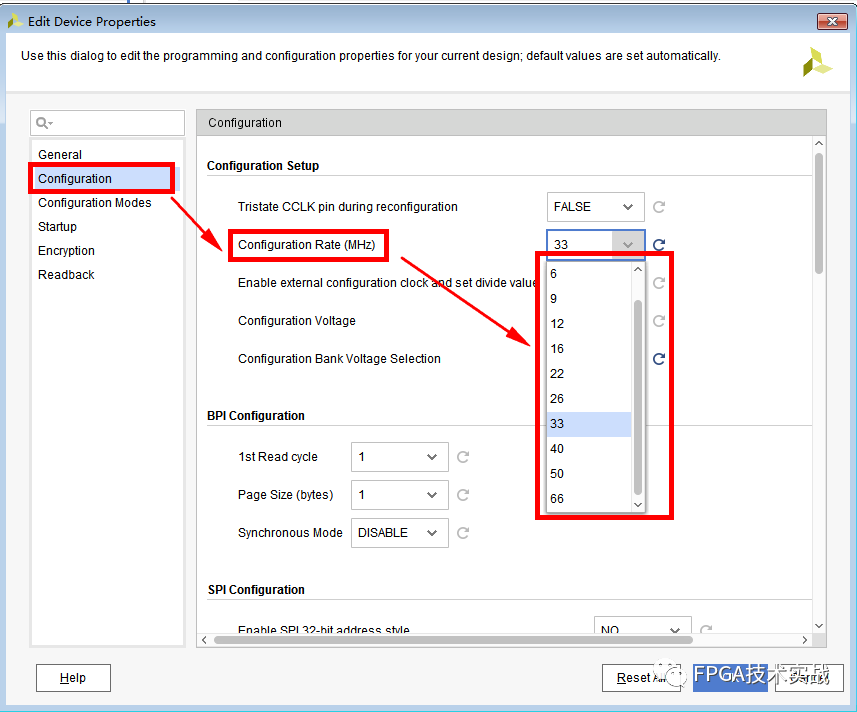Reset Page Size bytes value icon
The width and height of the screenshot is (857, 712).
(463, 495)
